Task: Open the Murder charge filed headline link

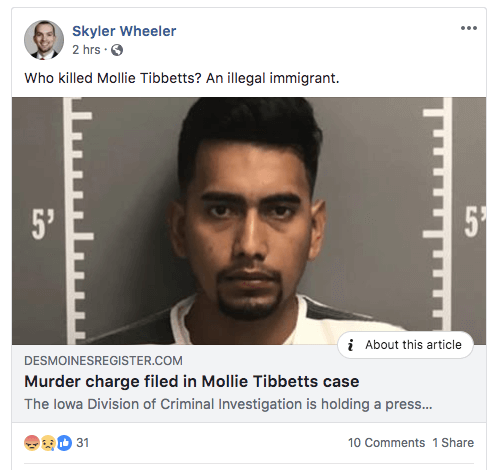Action: click(x=192, y=381)
